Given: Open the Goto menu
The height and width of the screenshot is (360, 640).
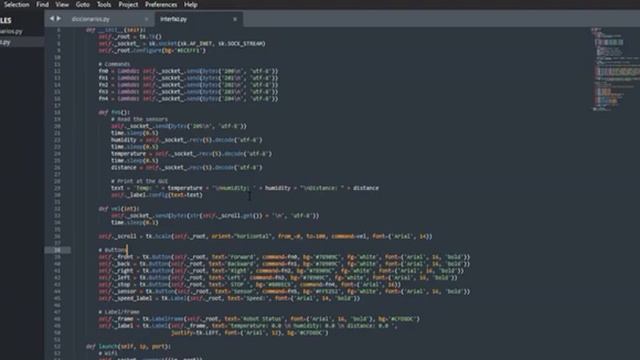Looking at the screenshot, I should [x=82, y=4].
